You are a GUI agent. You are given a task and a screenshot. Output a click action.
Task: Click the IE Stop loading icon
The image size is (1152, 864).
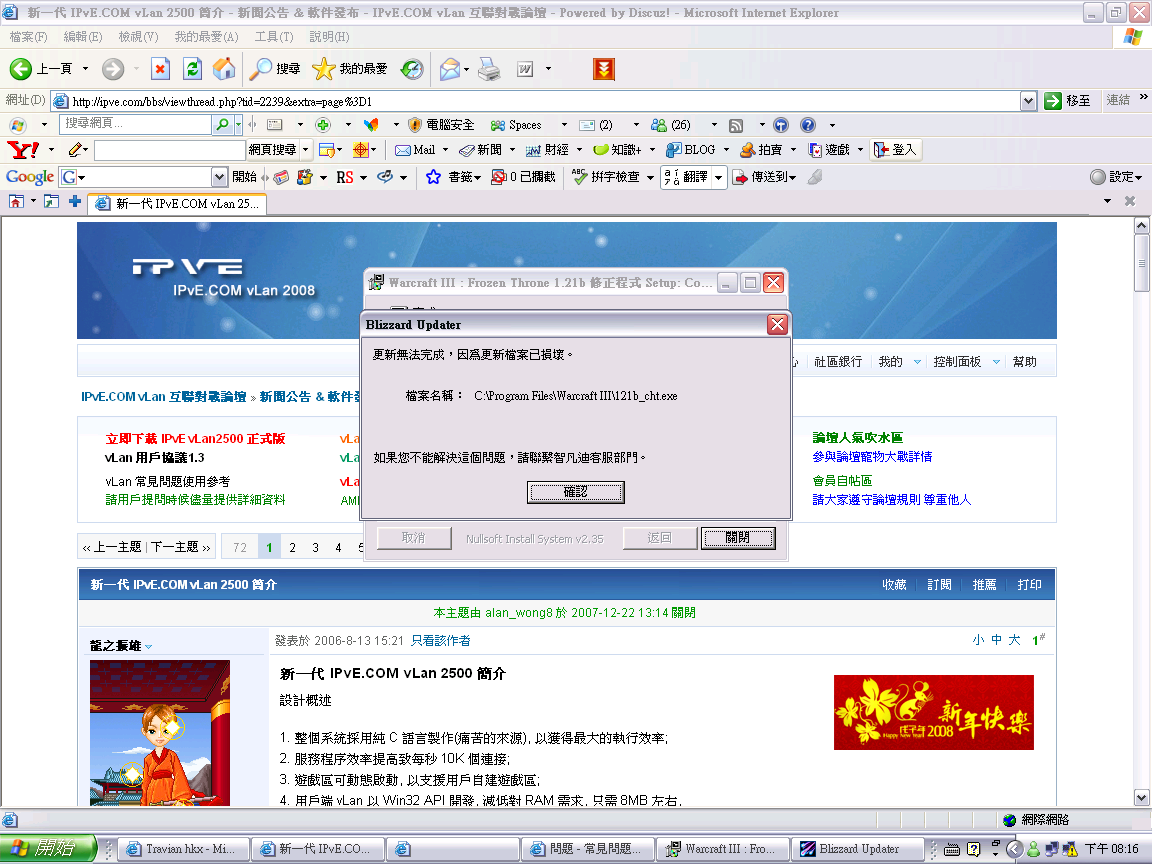[160, 69]
